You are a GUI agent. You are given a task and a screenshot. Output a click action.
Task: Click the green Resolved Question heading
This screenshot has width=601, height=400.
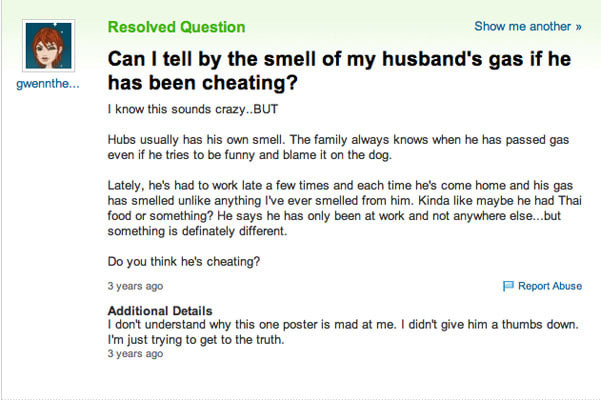pyautogui.click(x=176, y=27)
